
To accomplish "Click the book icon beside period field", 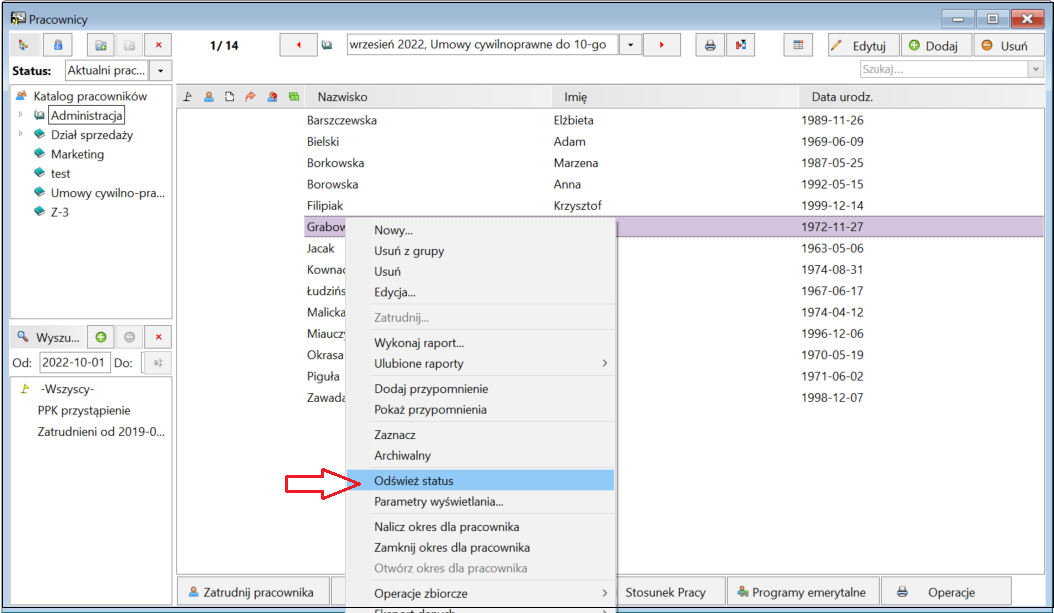I will coord(327,45).
